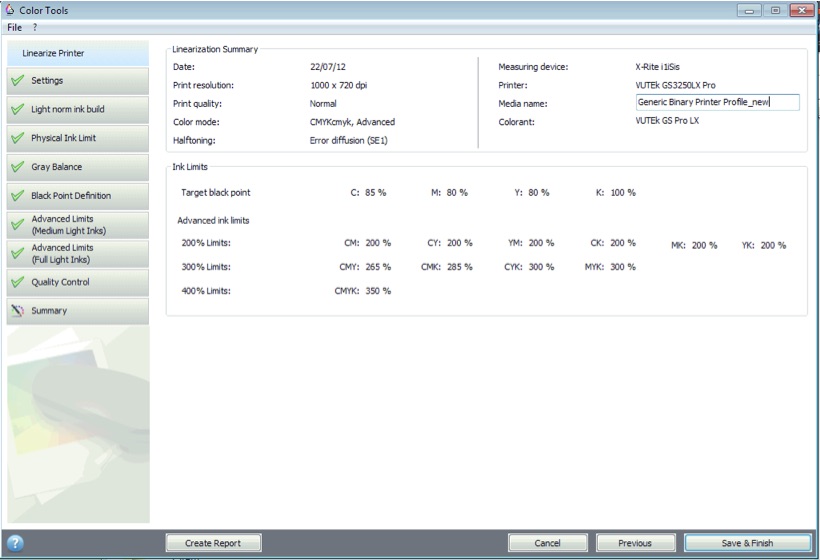Screen dimensions: 820x560
Task: Click the C: 85 % black point value
Action: coord(368,193)
